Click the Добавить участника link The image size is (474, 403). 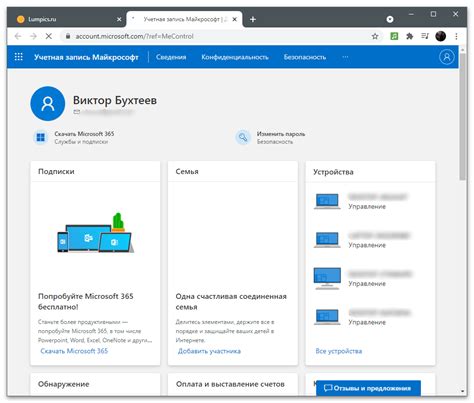(x=209, y=351)
